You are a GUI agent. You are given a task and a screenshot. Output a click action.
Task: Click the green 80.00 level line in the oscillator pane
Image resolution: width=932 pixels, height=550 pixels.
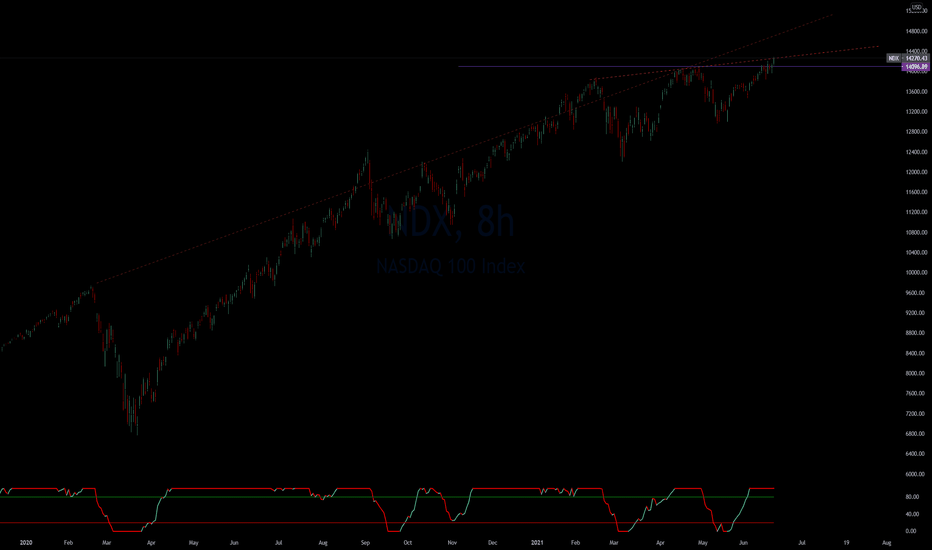pos(386,497)
